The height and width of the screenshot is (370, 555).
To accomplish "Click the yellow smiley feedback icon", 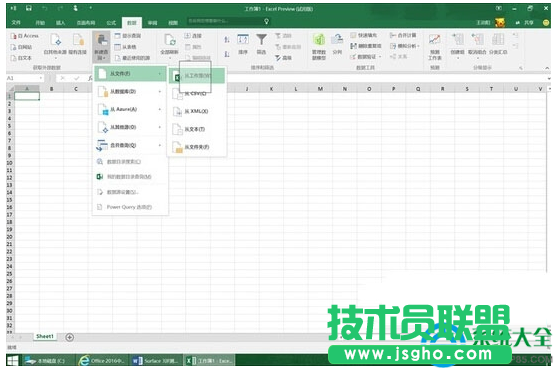I will 546,23.
